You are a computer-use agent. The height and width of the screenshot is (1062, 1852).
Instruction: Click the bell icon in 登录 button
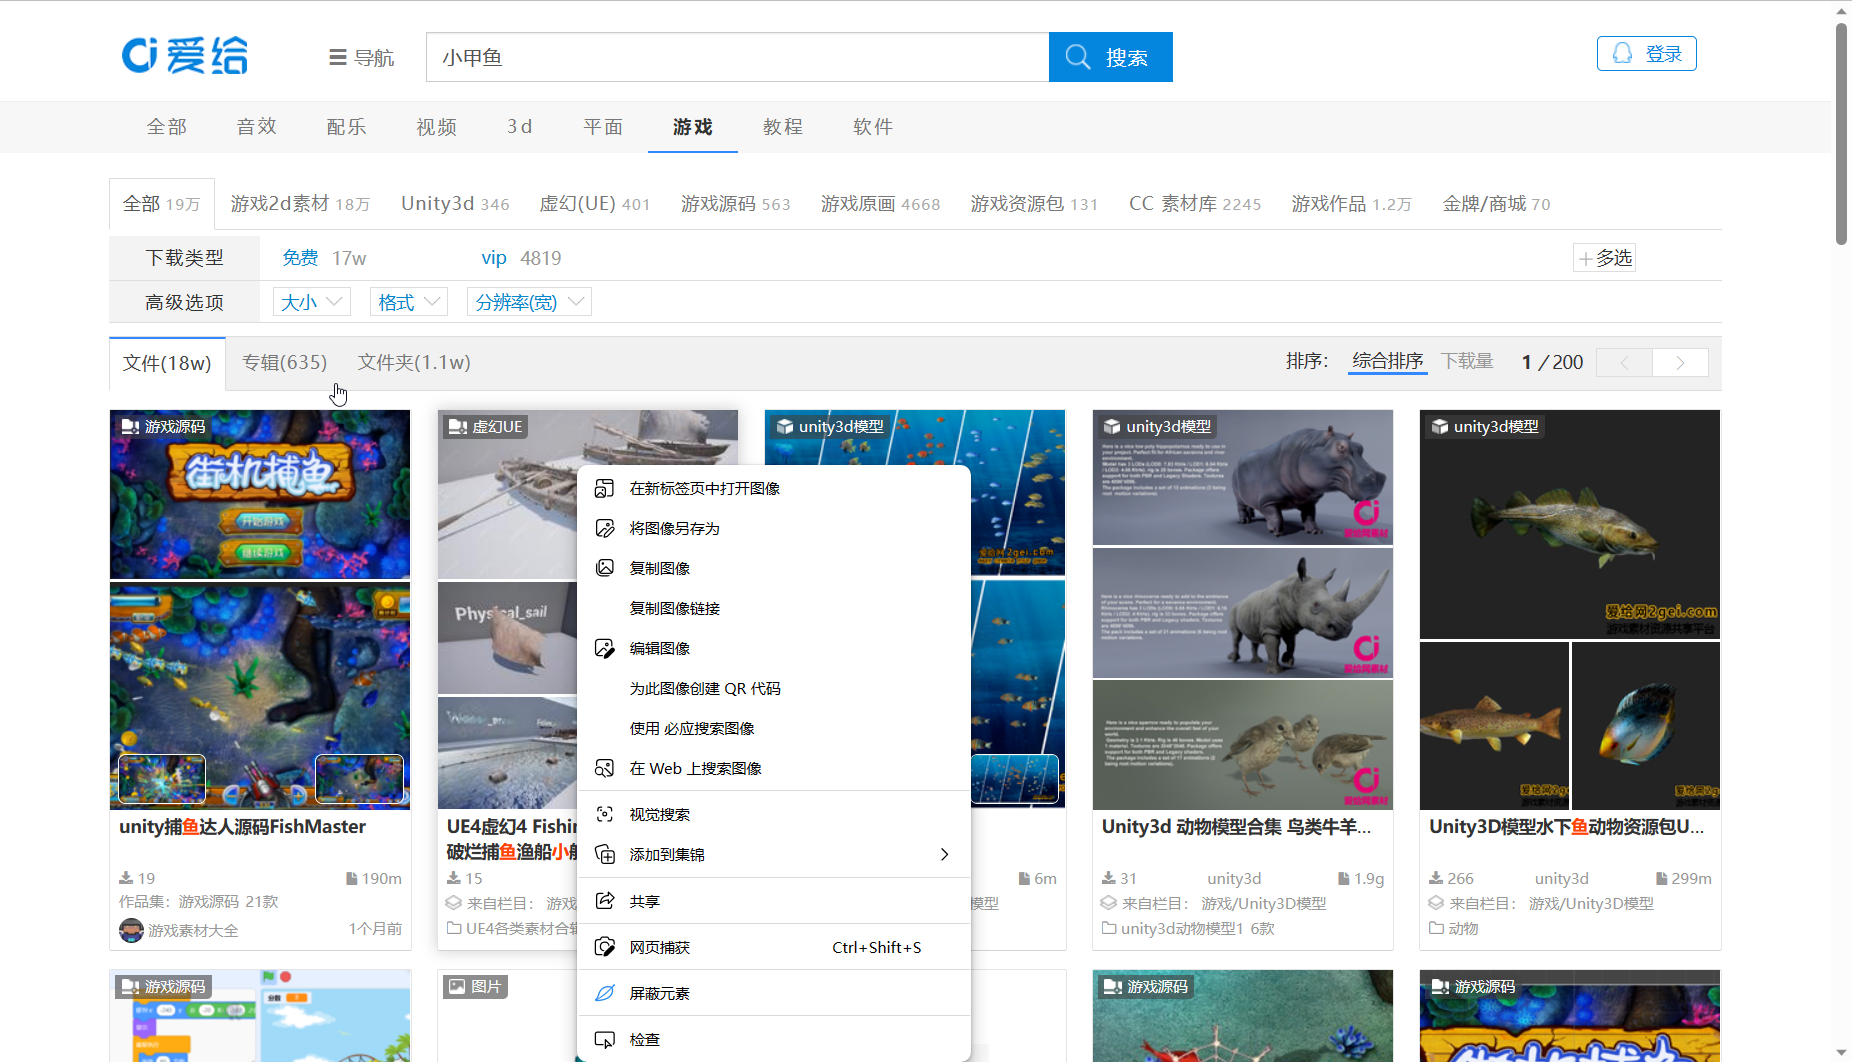[1622, 53]
